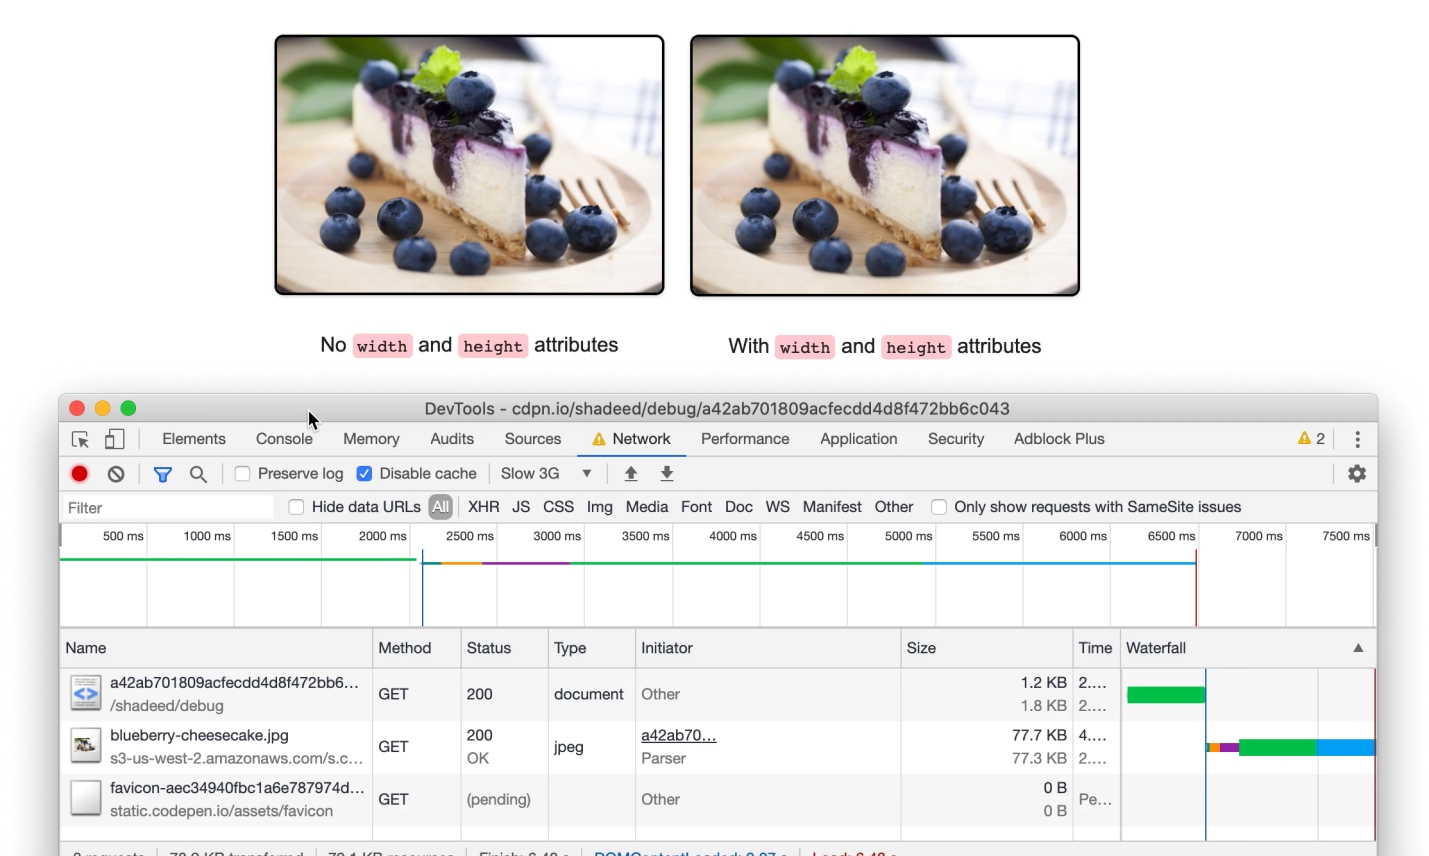Screen dimensions: 1429x856
Task: Click the Filter text input field
Action: pos(168,508)
